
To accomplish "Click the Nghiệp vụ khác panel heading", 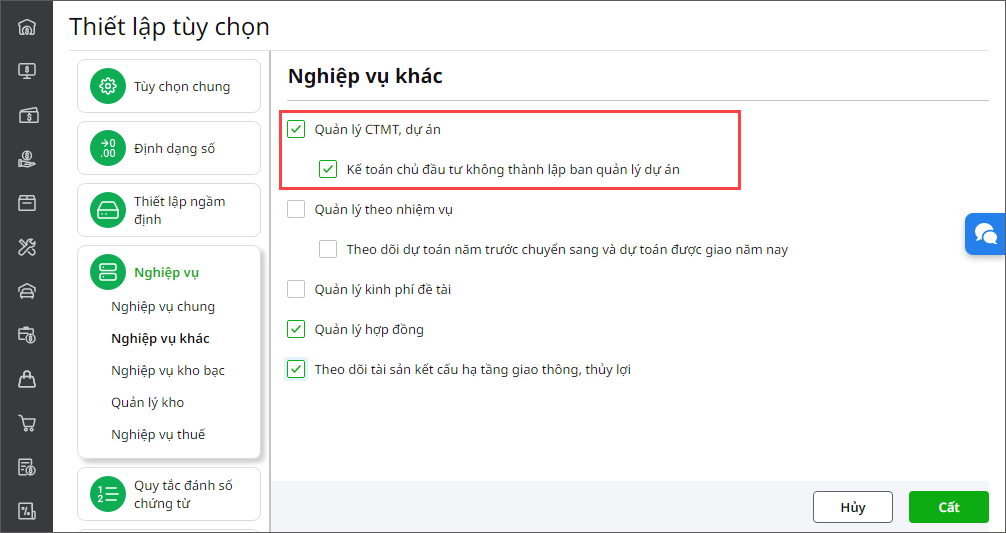I will 365,76.
